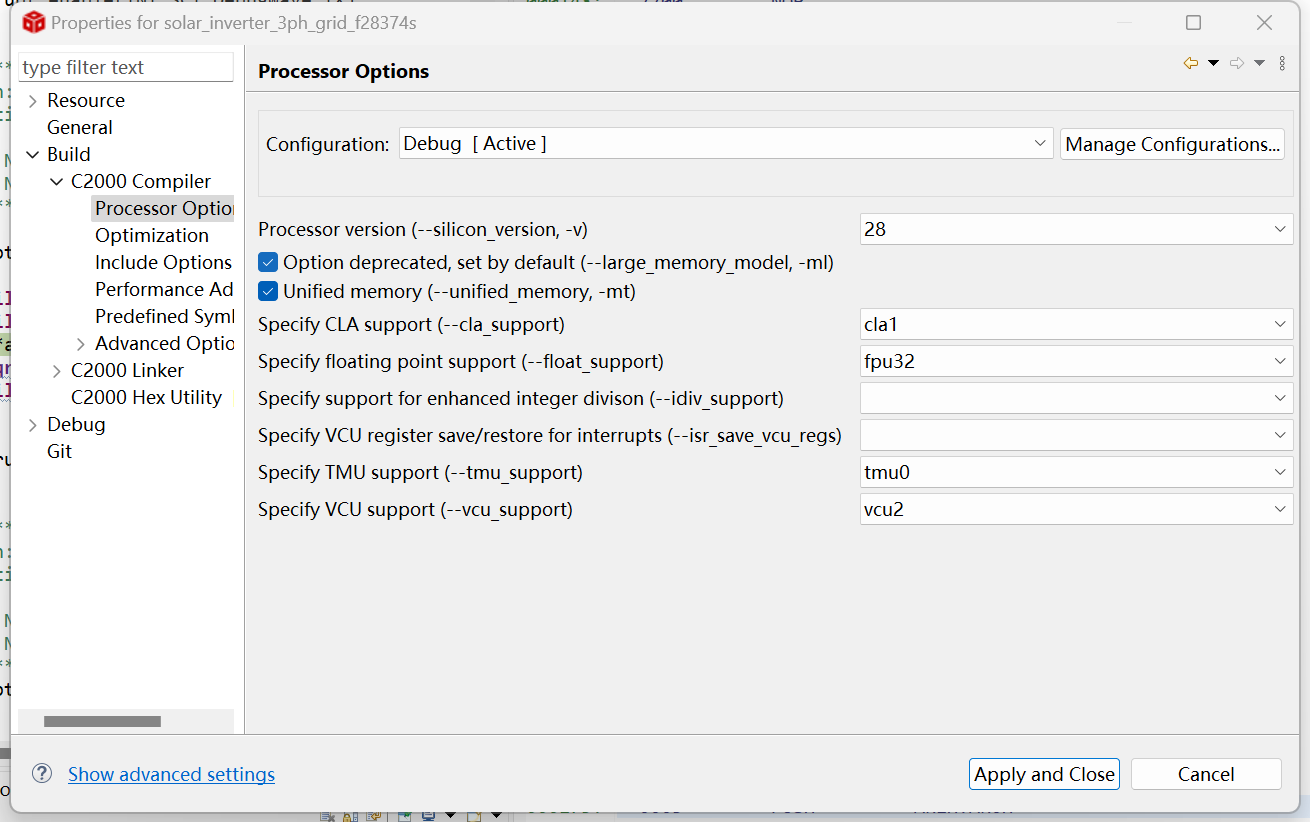Viewport: 1310px width, 822px height.
Task: Disable the Unified memory checkbox
Action: click(x=268, y=292)
